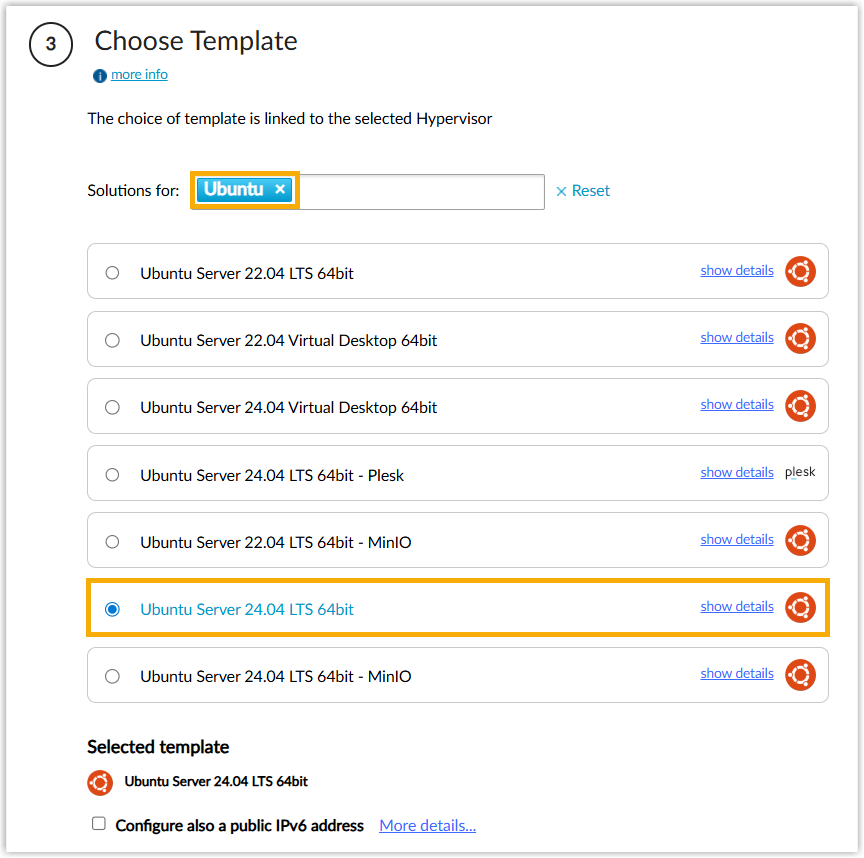The height and width of the screenshot is (858, 864).
Task: Select Ubuntu Server 24.04 LTS 64bit - Plesk radio
Action: click(x=112, y=475)
